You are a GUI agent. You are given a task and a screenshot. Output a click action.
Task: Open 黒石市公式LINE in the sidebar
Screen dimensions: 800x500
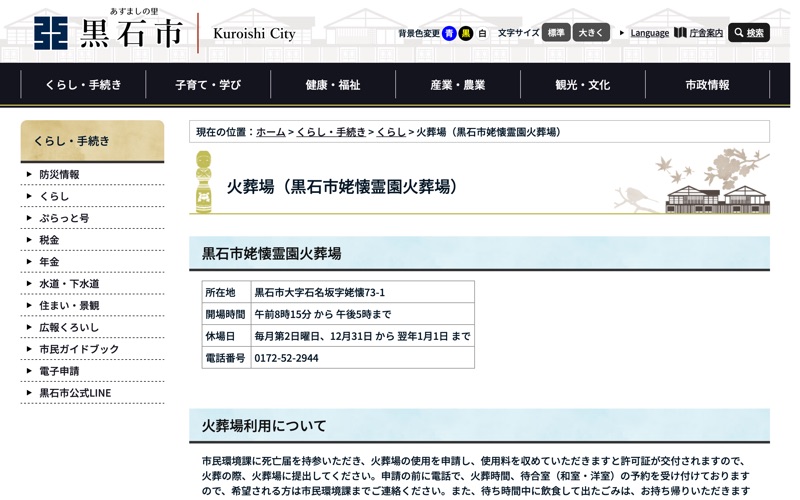pyautogui.click(x=75, y=393)
